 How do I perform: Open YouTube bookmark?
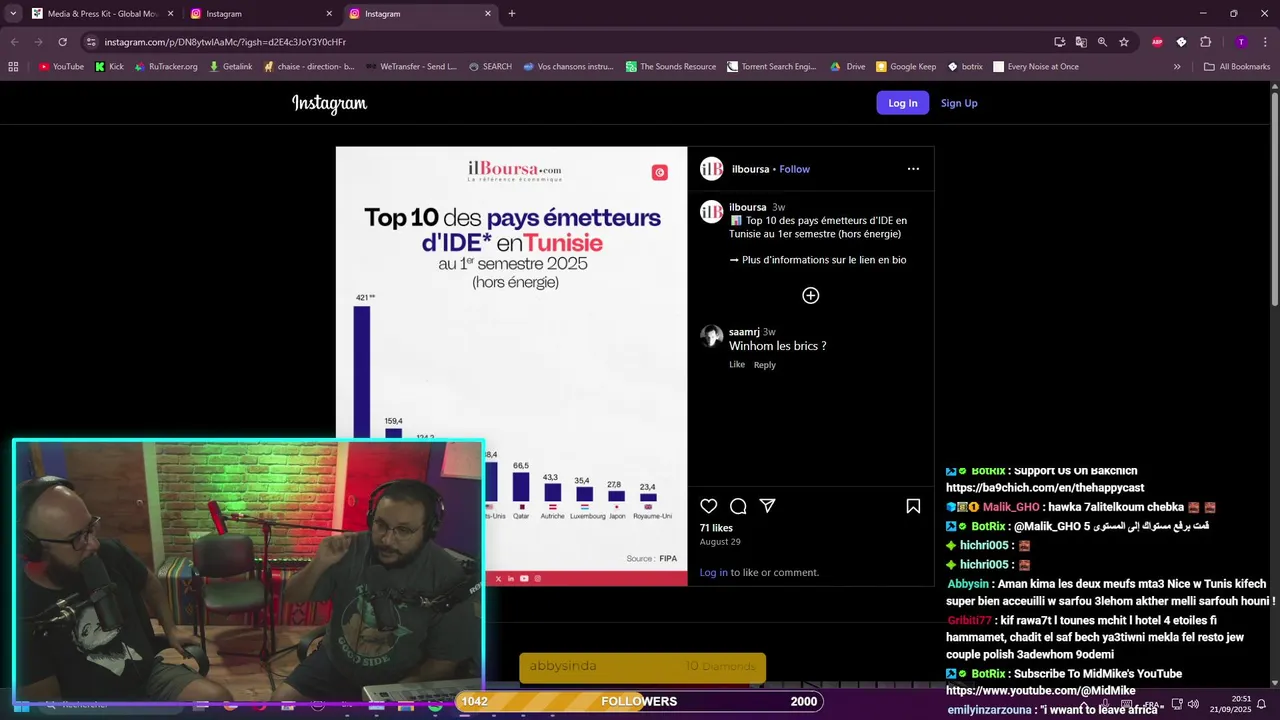click(61, 67)
